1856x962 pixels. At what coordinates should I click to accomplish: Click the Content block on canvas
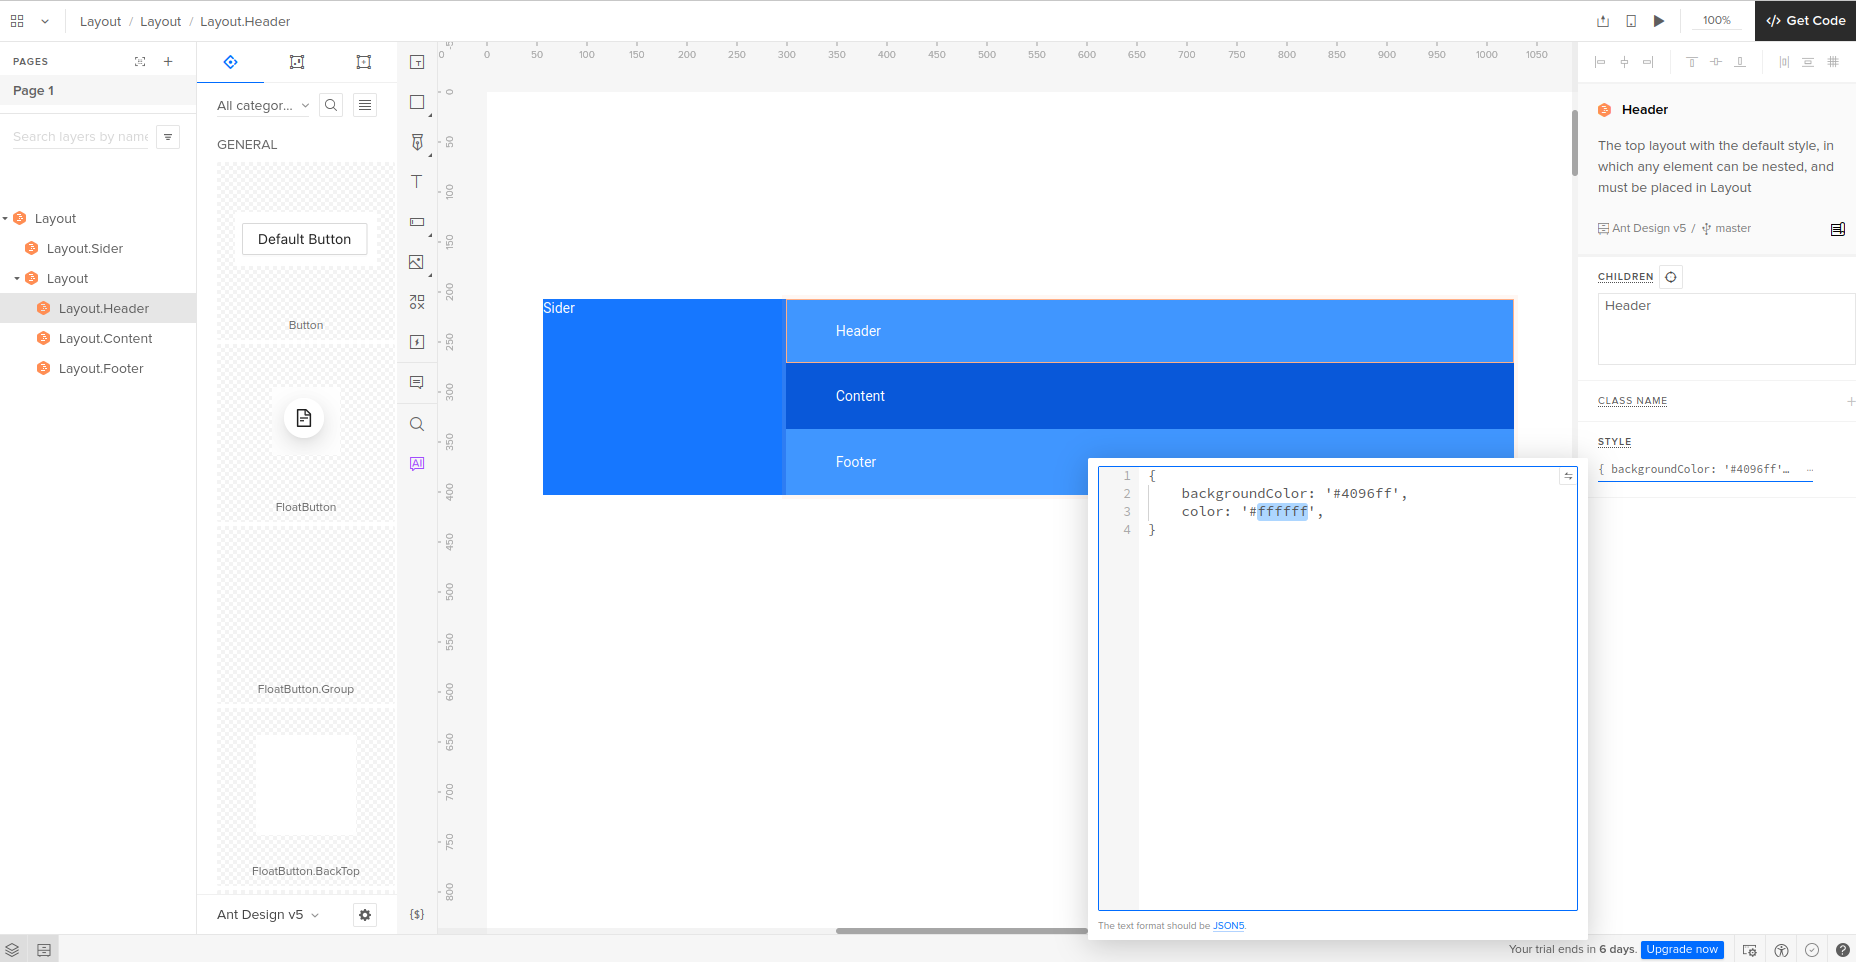tap(1150, 396)
